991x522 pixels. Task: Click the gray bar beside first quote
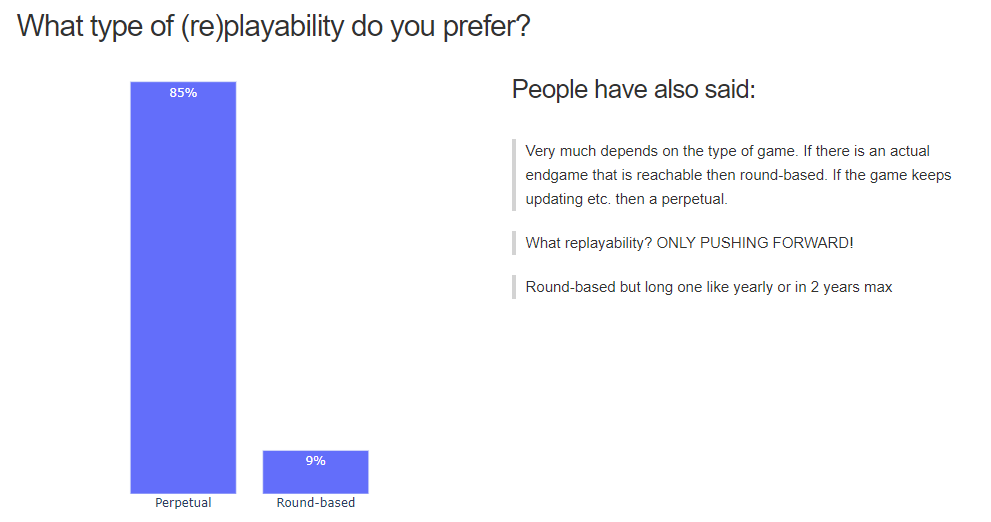[x=514, y=175]
